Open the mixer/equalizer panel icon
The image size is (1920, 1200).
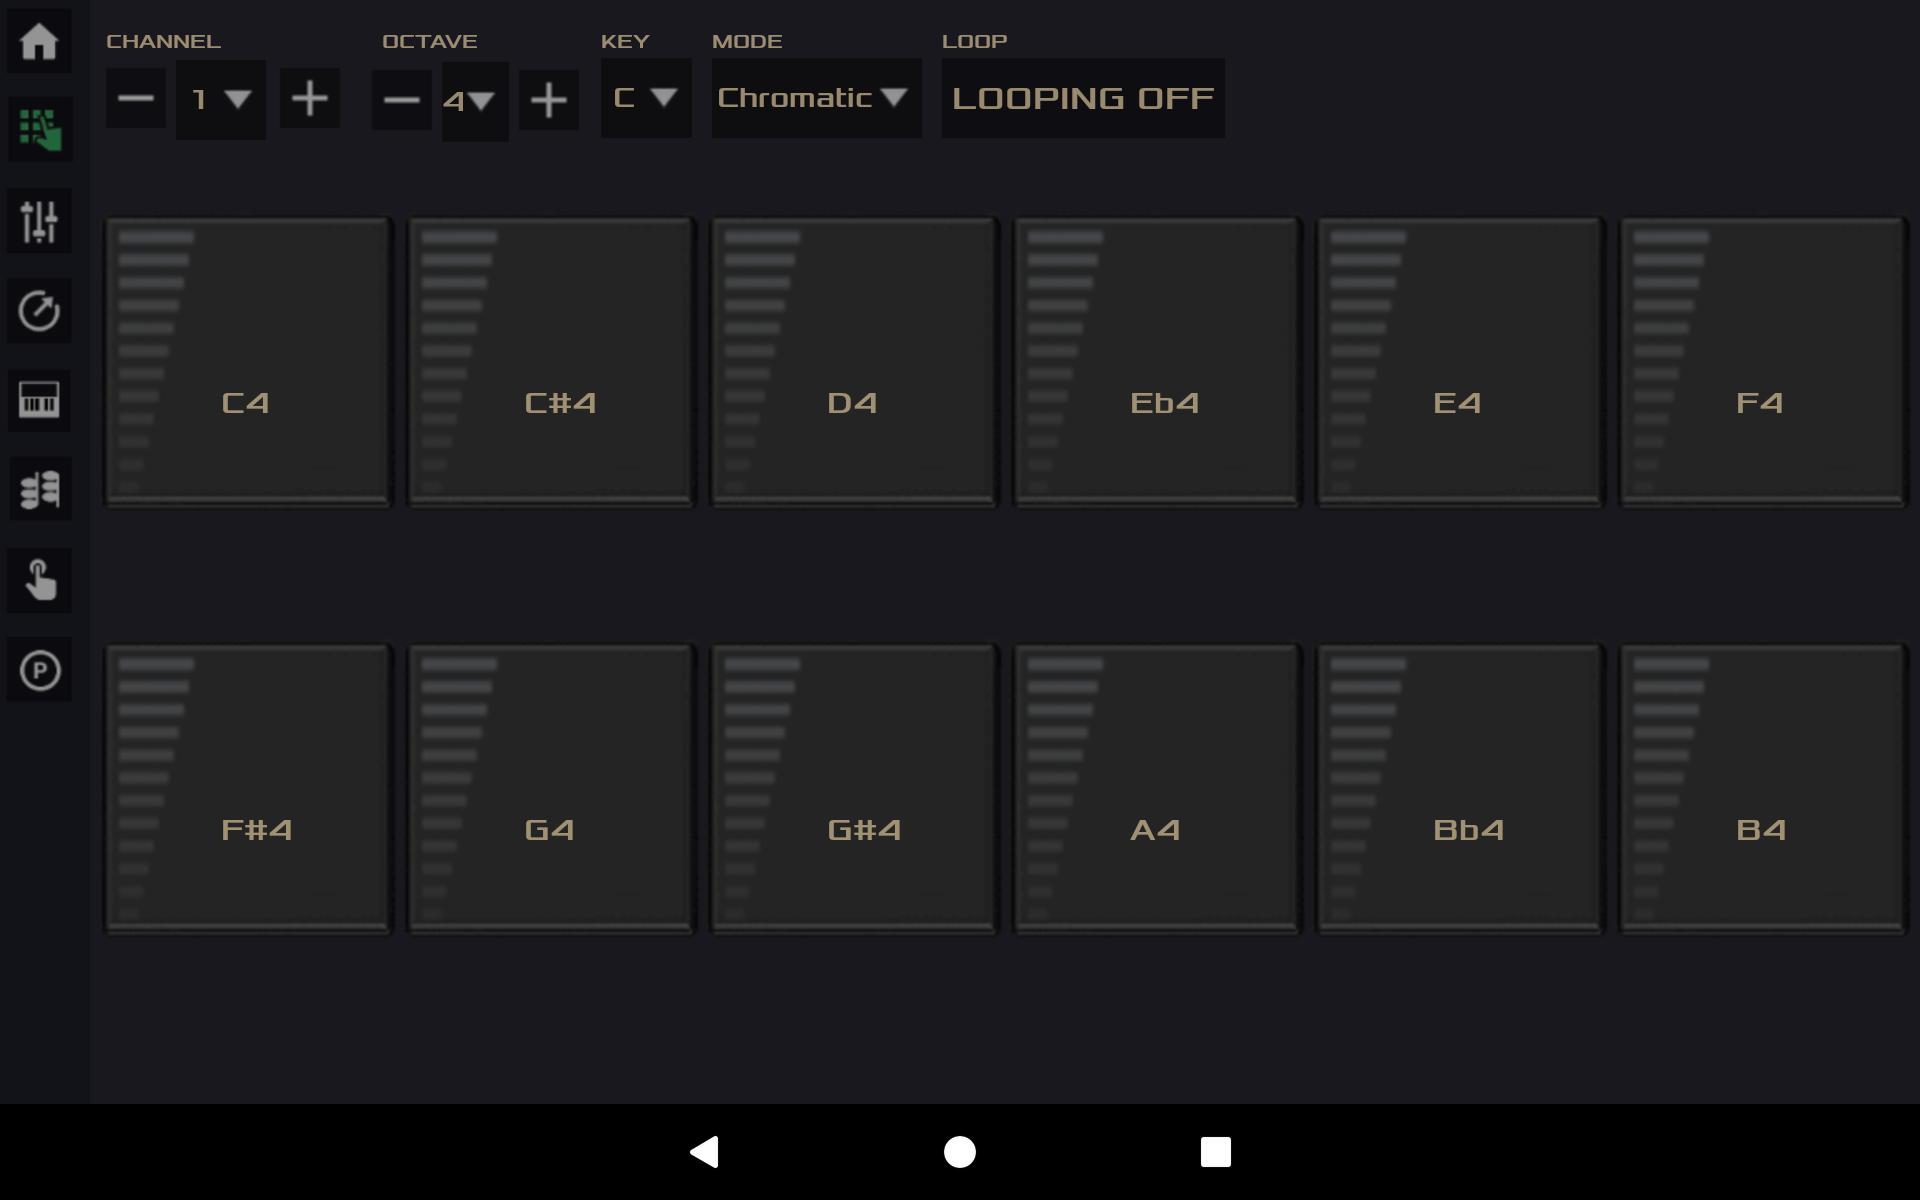tap(39, 221)
